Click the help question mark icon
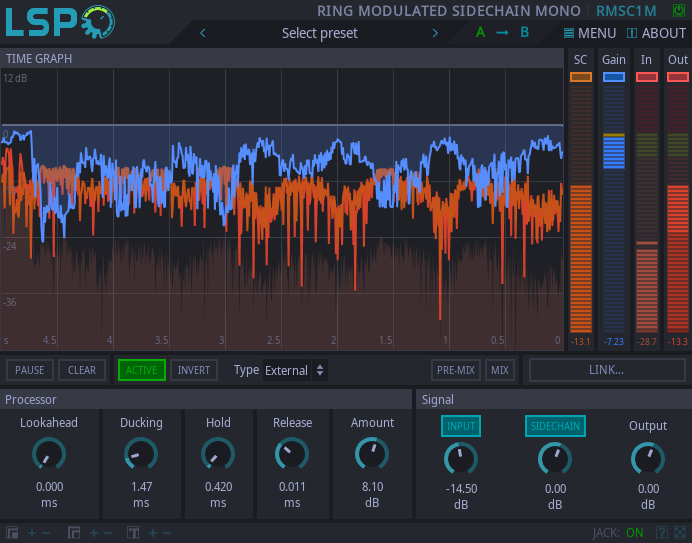Screen dimensions: 692x543 coord(662,533)
